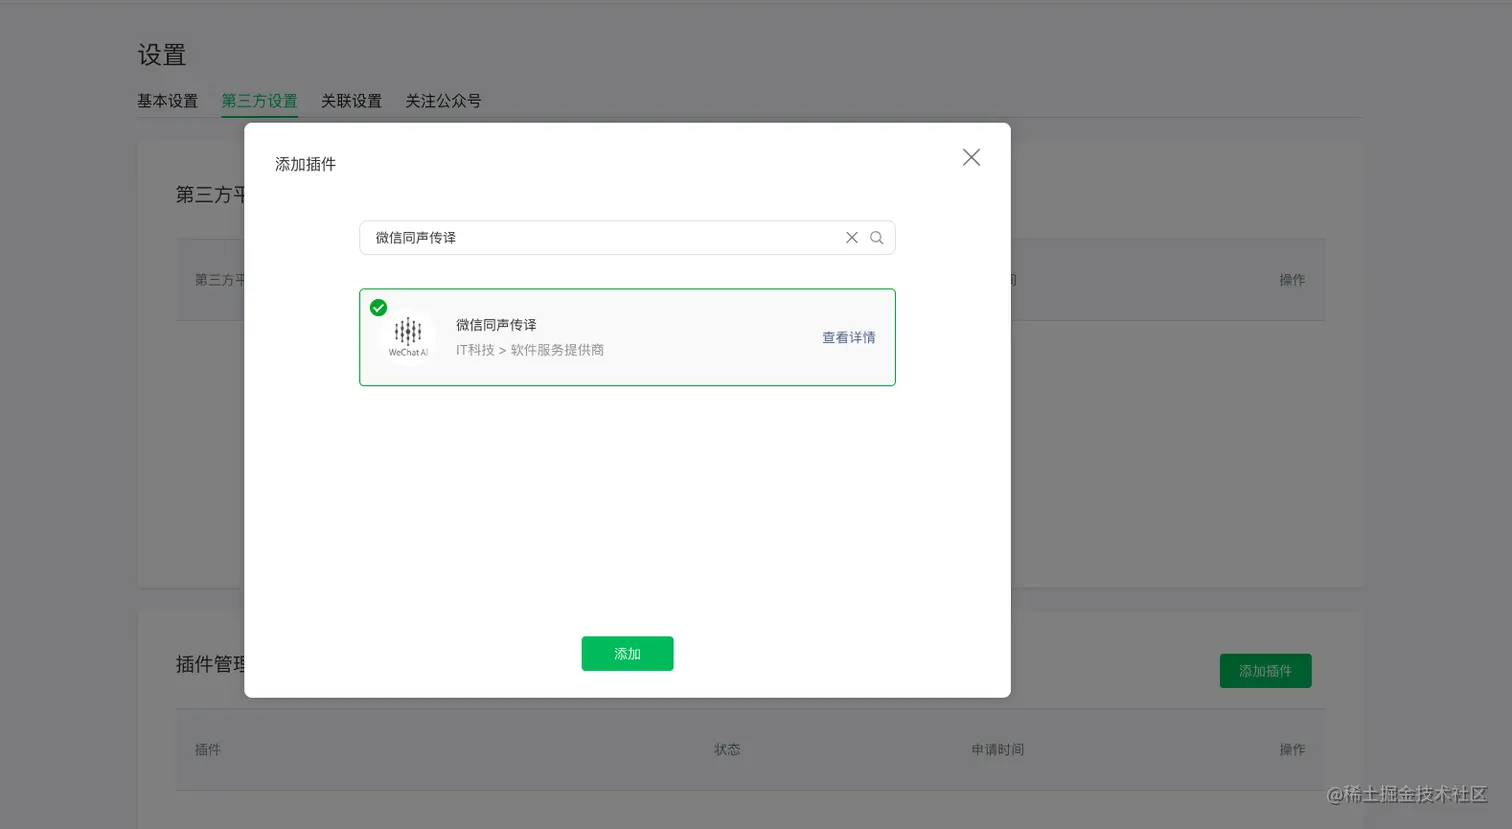Click the IT科技 > 软件服务提供商 category text
This screenshot has height=829, width=1512.
click(530, 350)
